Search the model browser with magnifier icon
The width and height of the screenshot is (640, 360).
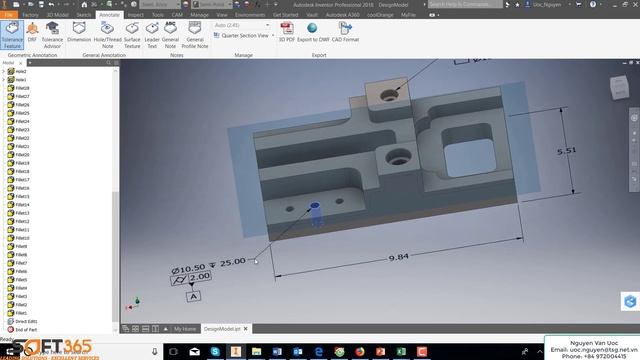[x=108, y=63]
